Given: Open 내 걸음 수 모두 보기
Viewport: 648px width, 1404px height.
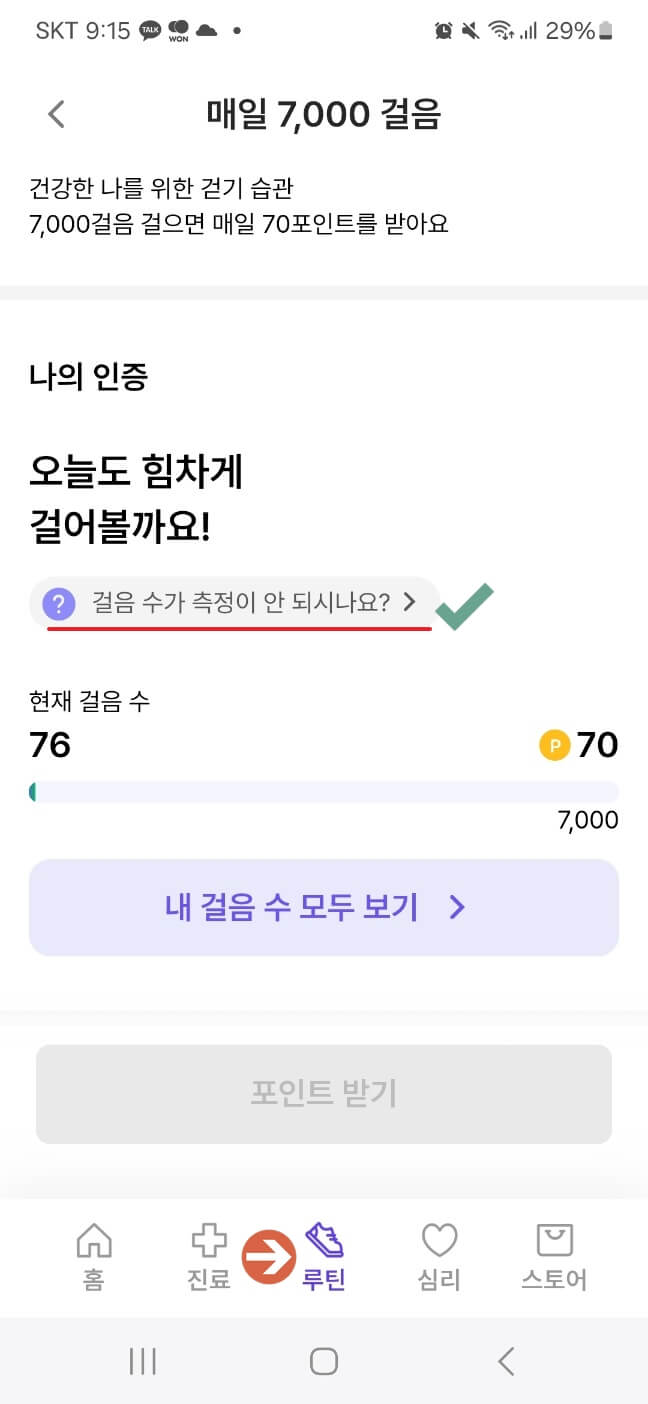Looking at the screenshot, I should (x=324, y=907).
